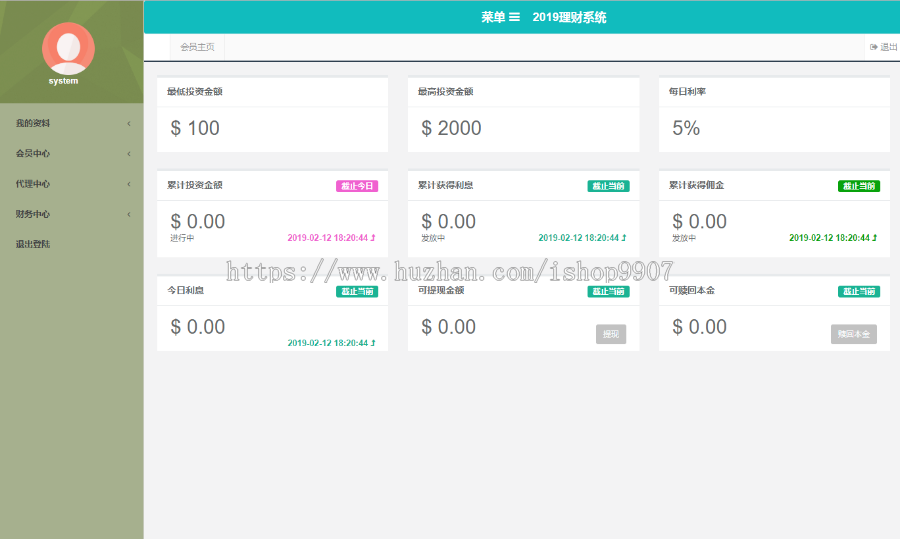Click the 提现 withdraw button
This screenshot has height=539, width=900.
click(x=611, y=334)
